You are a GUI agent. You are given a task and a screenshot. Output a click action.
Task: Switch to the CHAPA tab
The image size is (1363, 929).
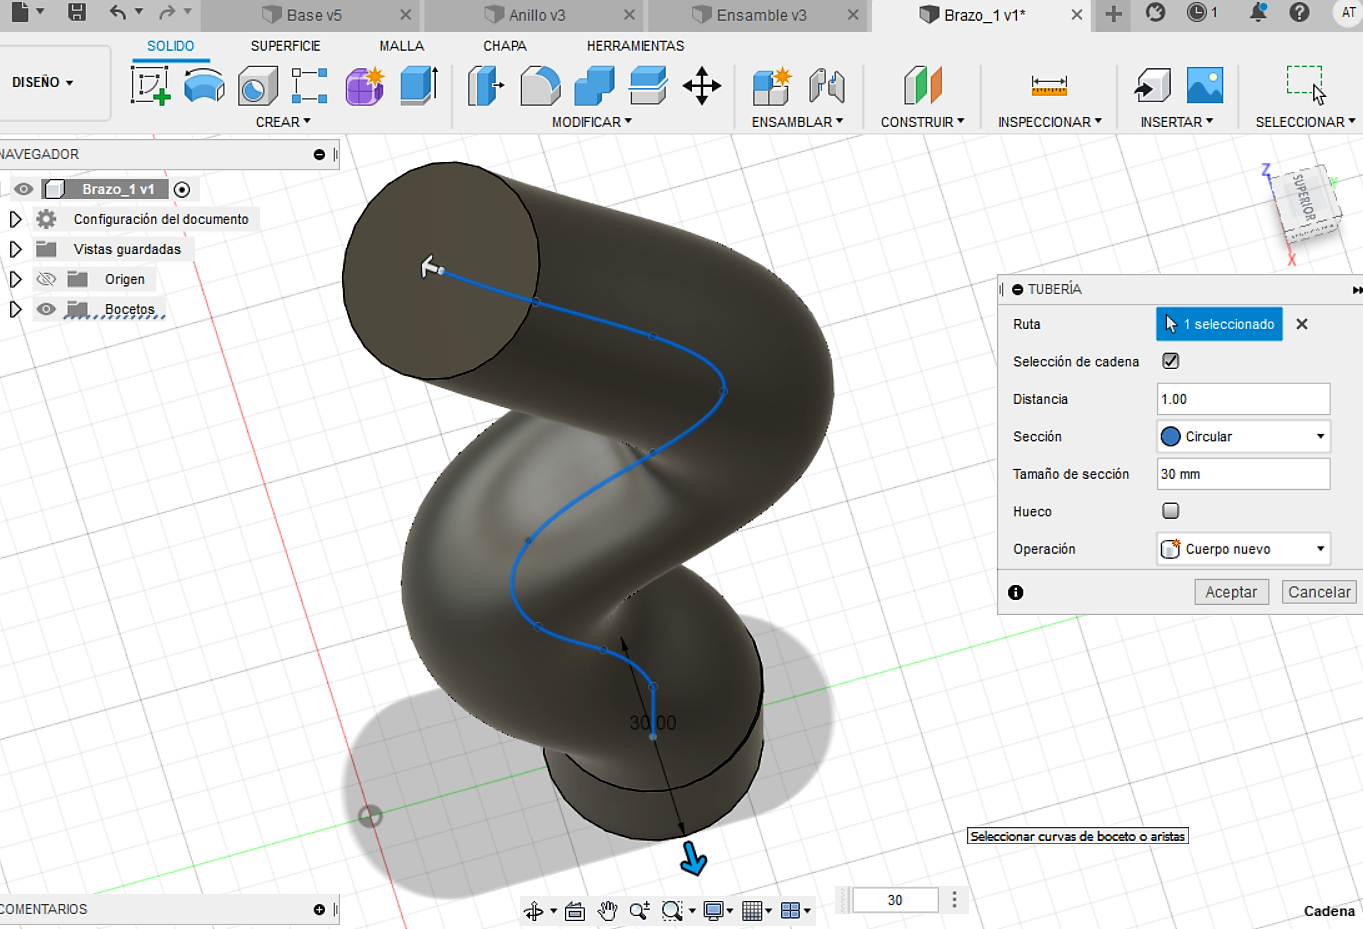(505, 46)
